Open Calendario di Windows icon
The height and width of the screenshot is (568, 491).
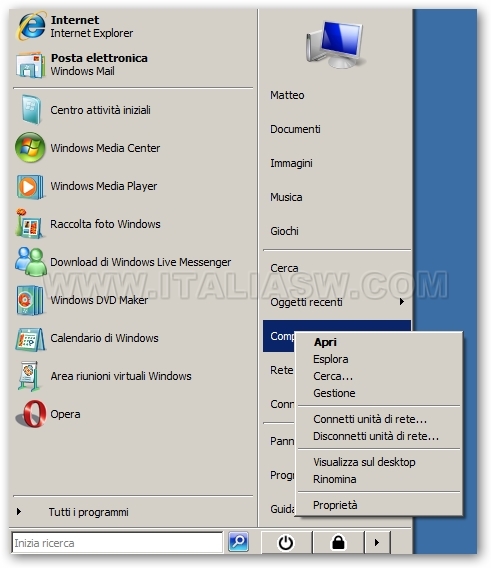click(x=30, y=339)
